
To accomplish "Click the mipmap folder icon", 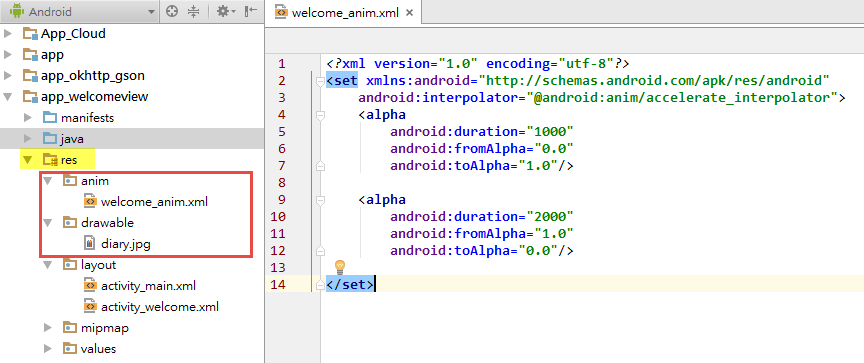I will [69, 328].
